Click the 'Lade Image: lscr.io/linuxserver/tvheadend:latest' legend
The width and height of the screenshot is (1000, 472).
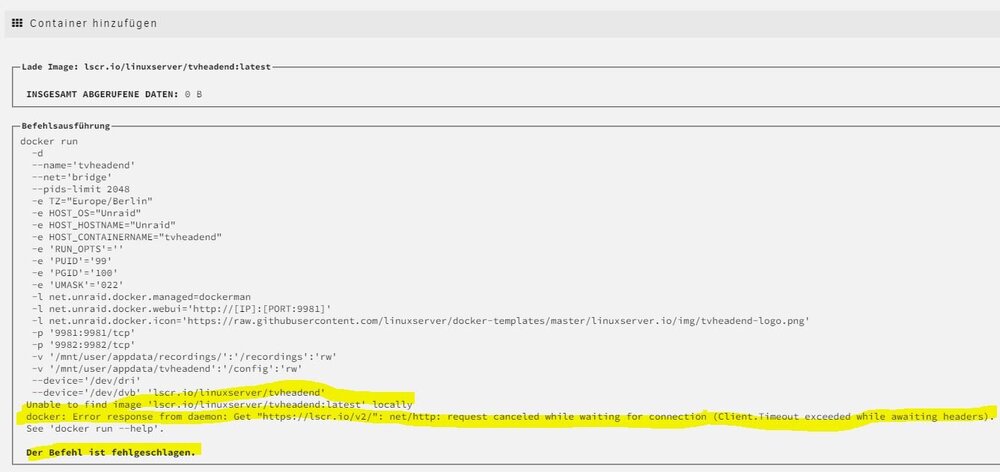(x=146, y=66)
